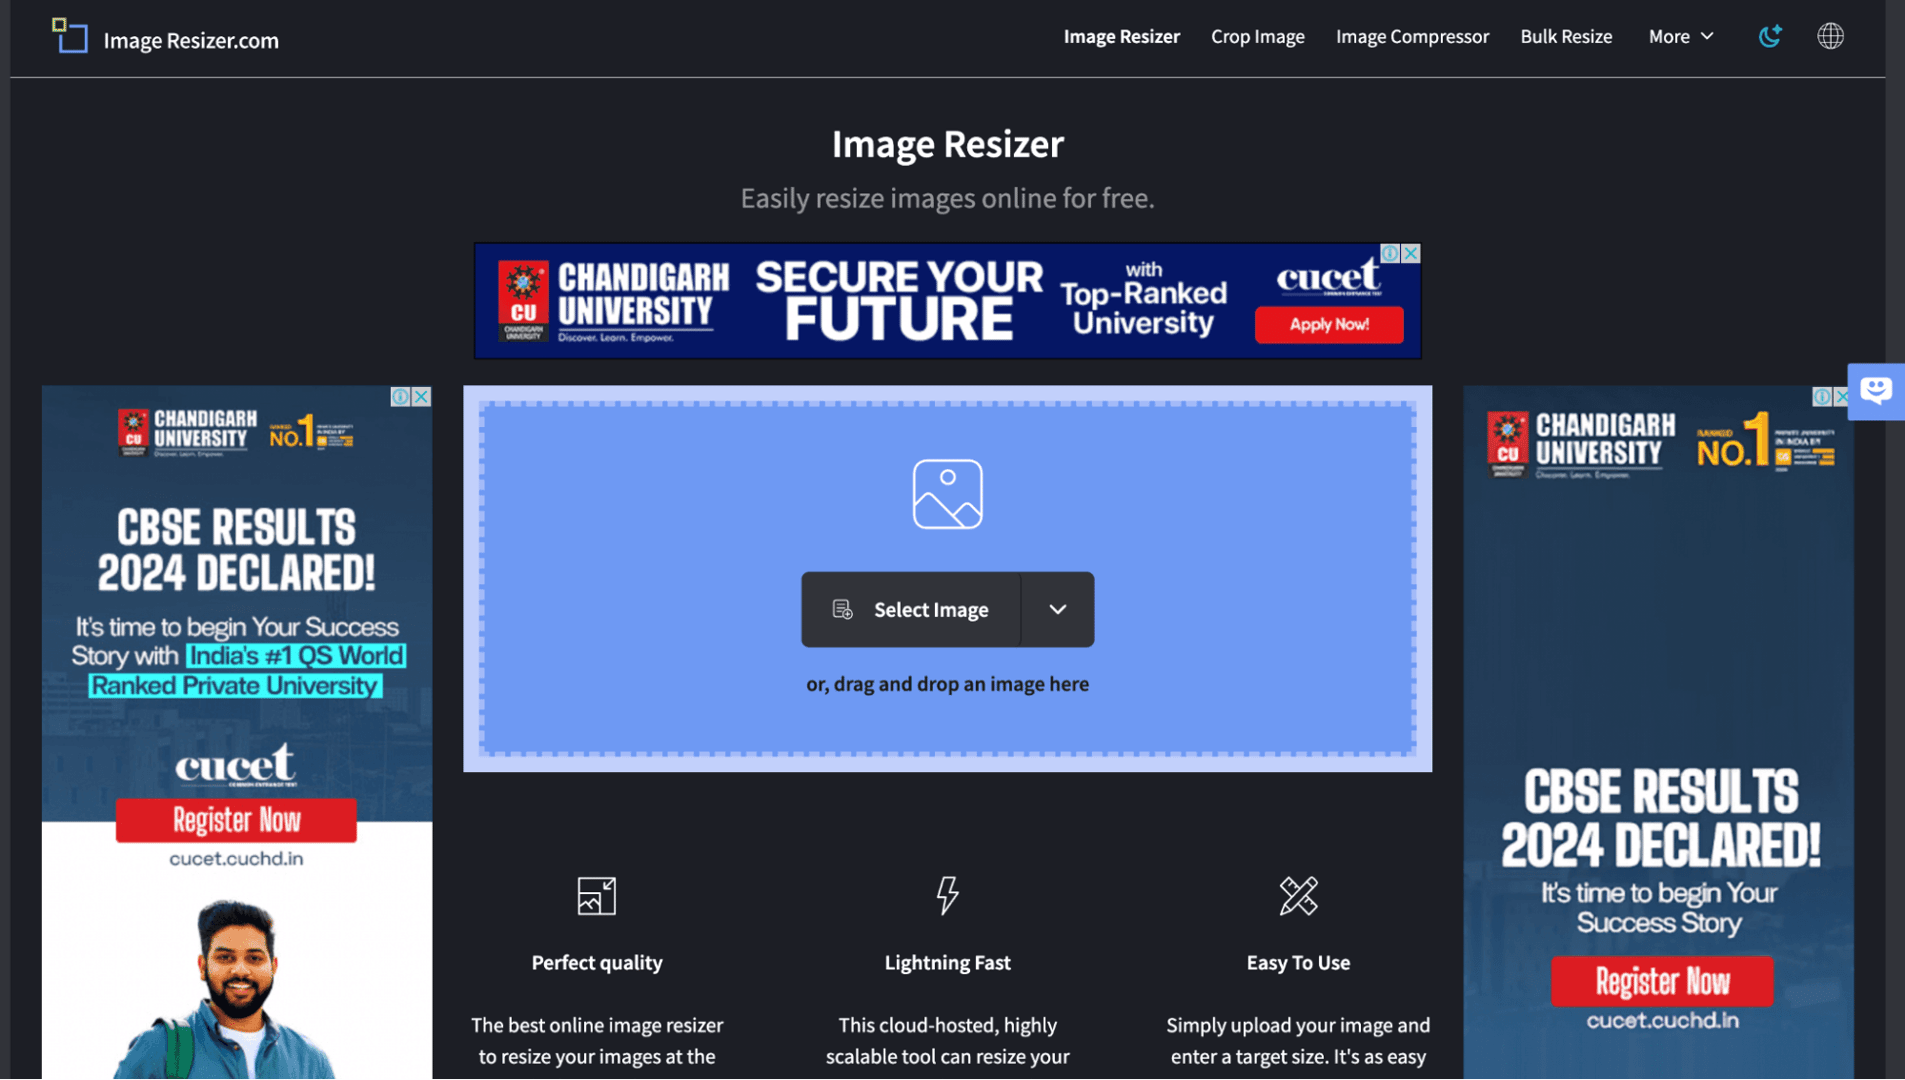Toggle dark mode moon icon
Screen dimensions: 1905x1080
click(1770, 36)
